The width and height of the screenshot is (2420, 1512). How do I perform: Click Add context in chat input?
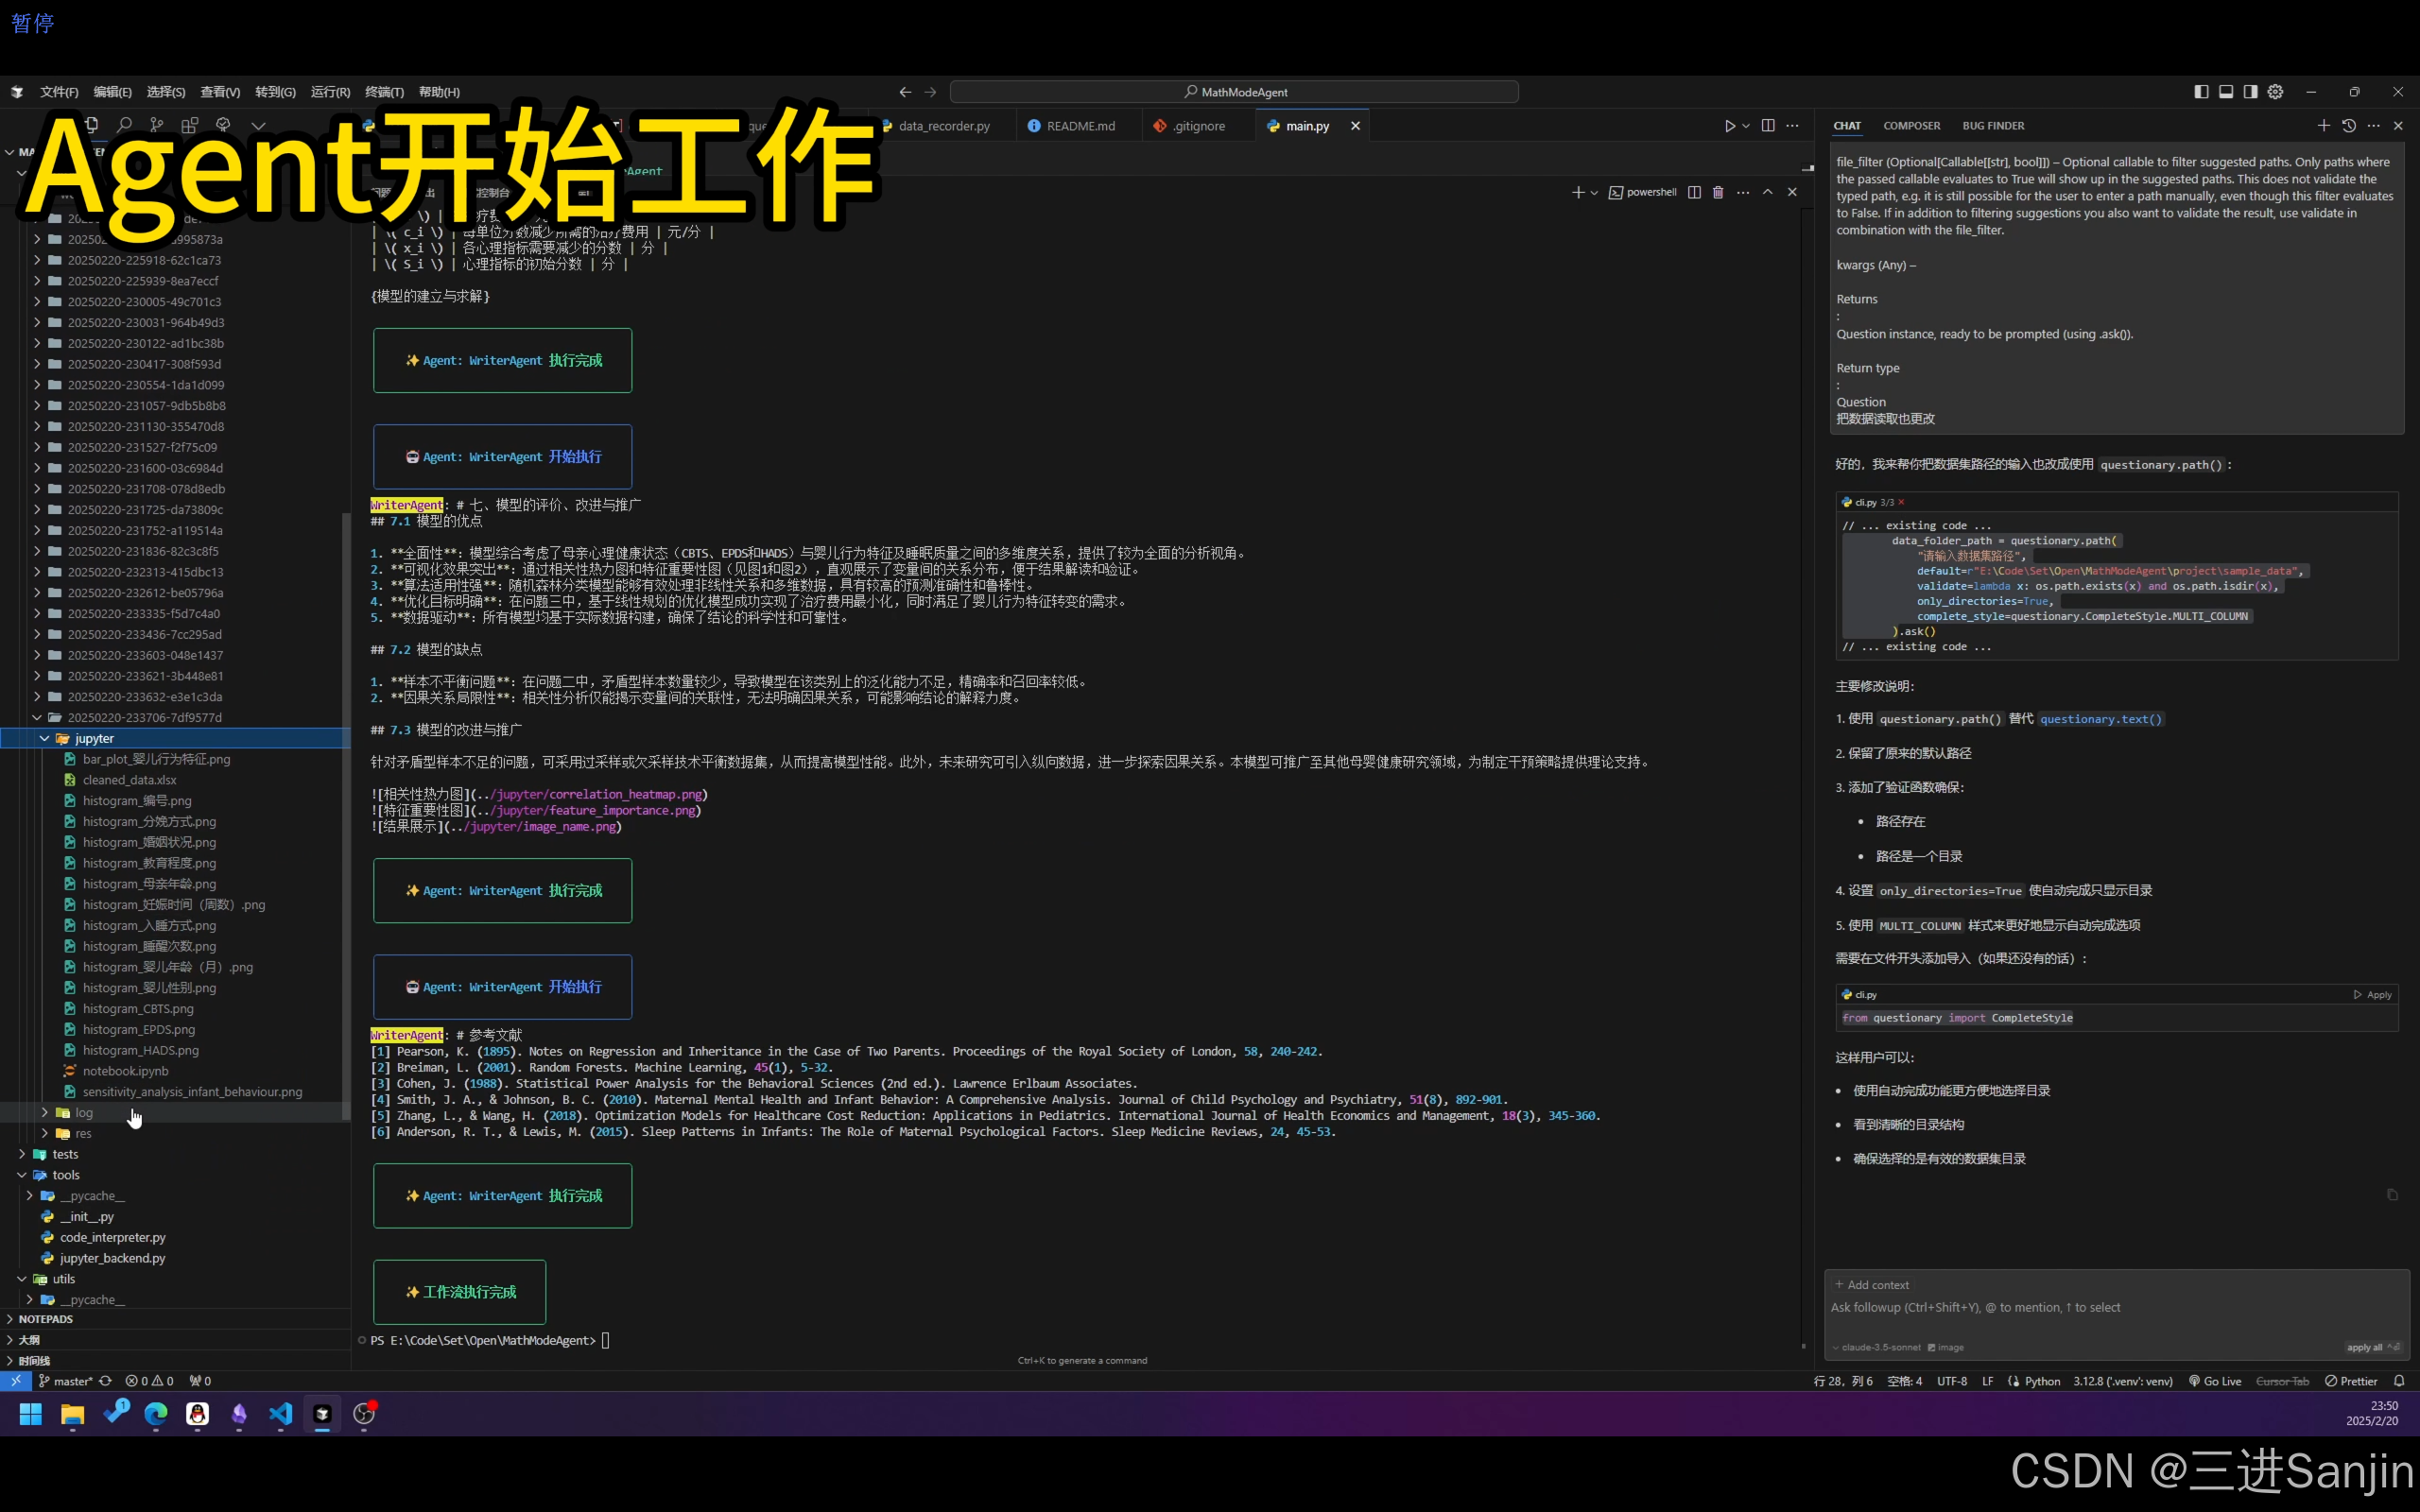(x=1871, y=1285)
